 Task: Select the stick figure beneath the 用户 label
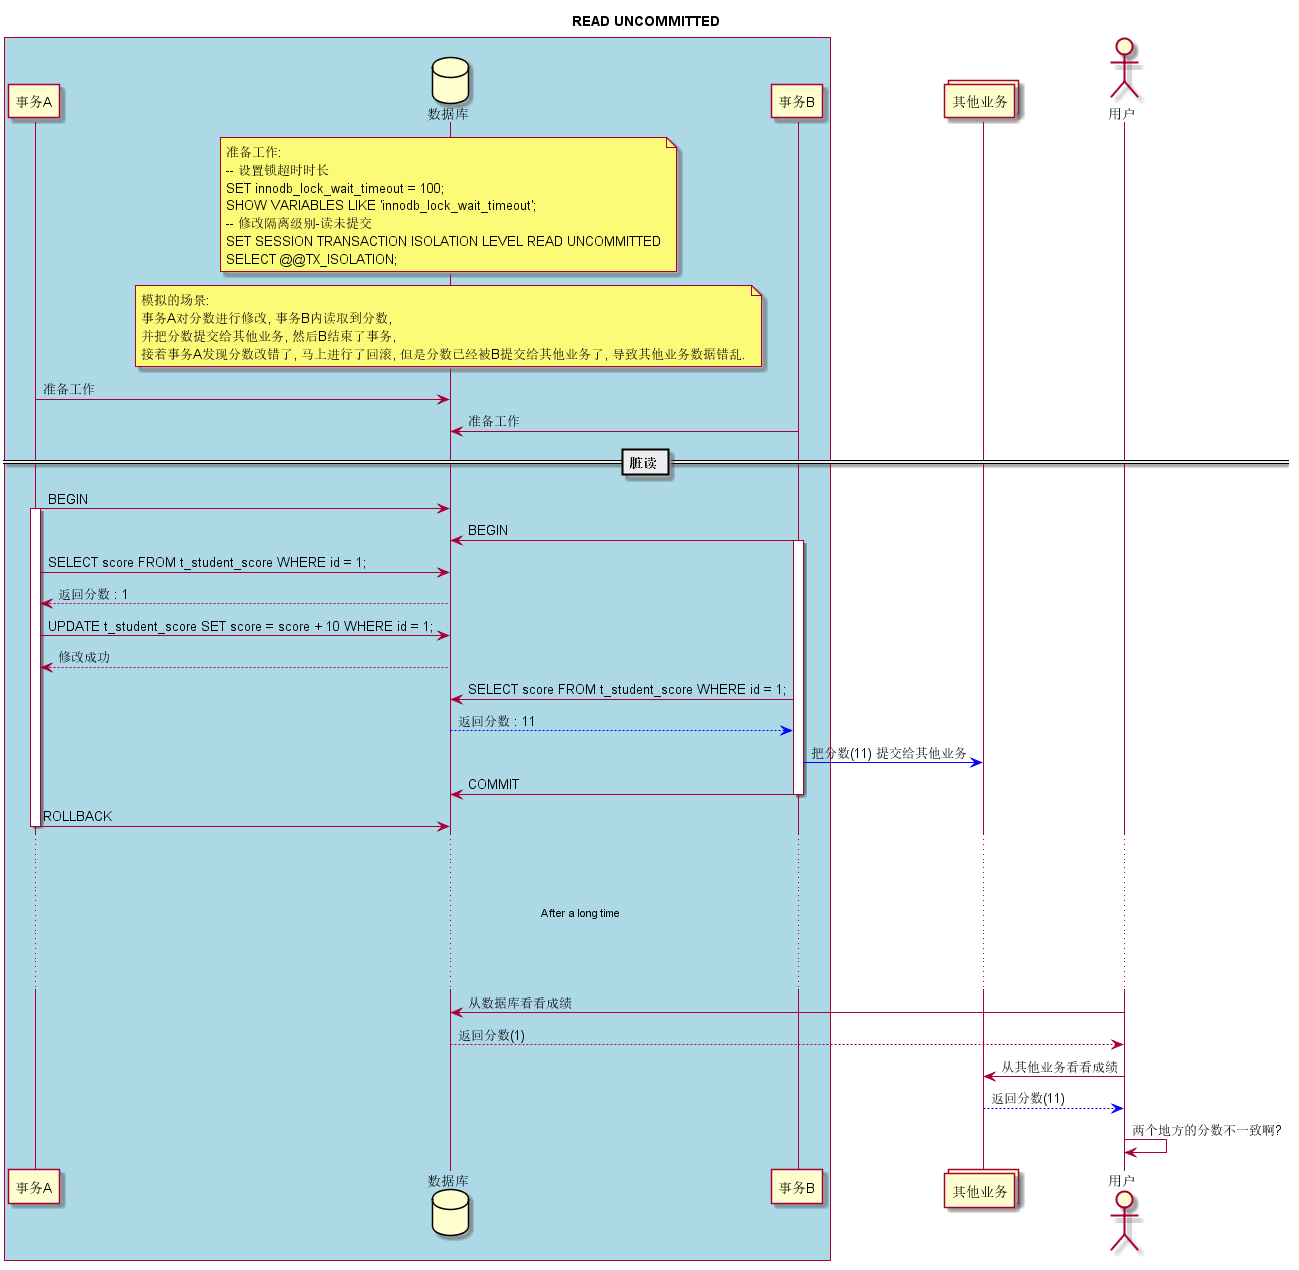point(1124,1222)
